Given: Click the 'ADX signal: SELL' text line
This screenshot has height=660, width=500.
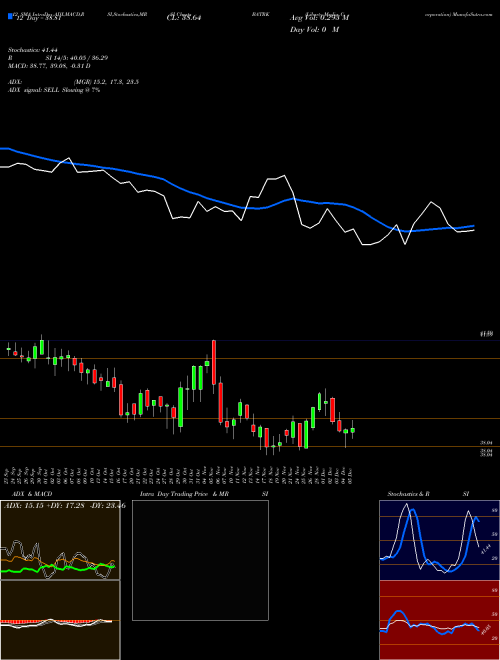Looking at the screenshot, I should [x=54, y=90].
